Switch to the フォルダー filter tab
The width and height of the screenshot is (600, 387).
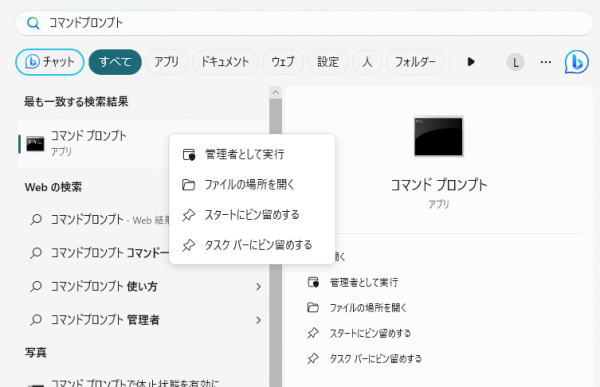[x=415, y=62]
